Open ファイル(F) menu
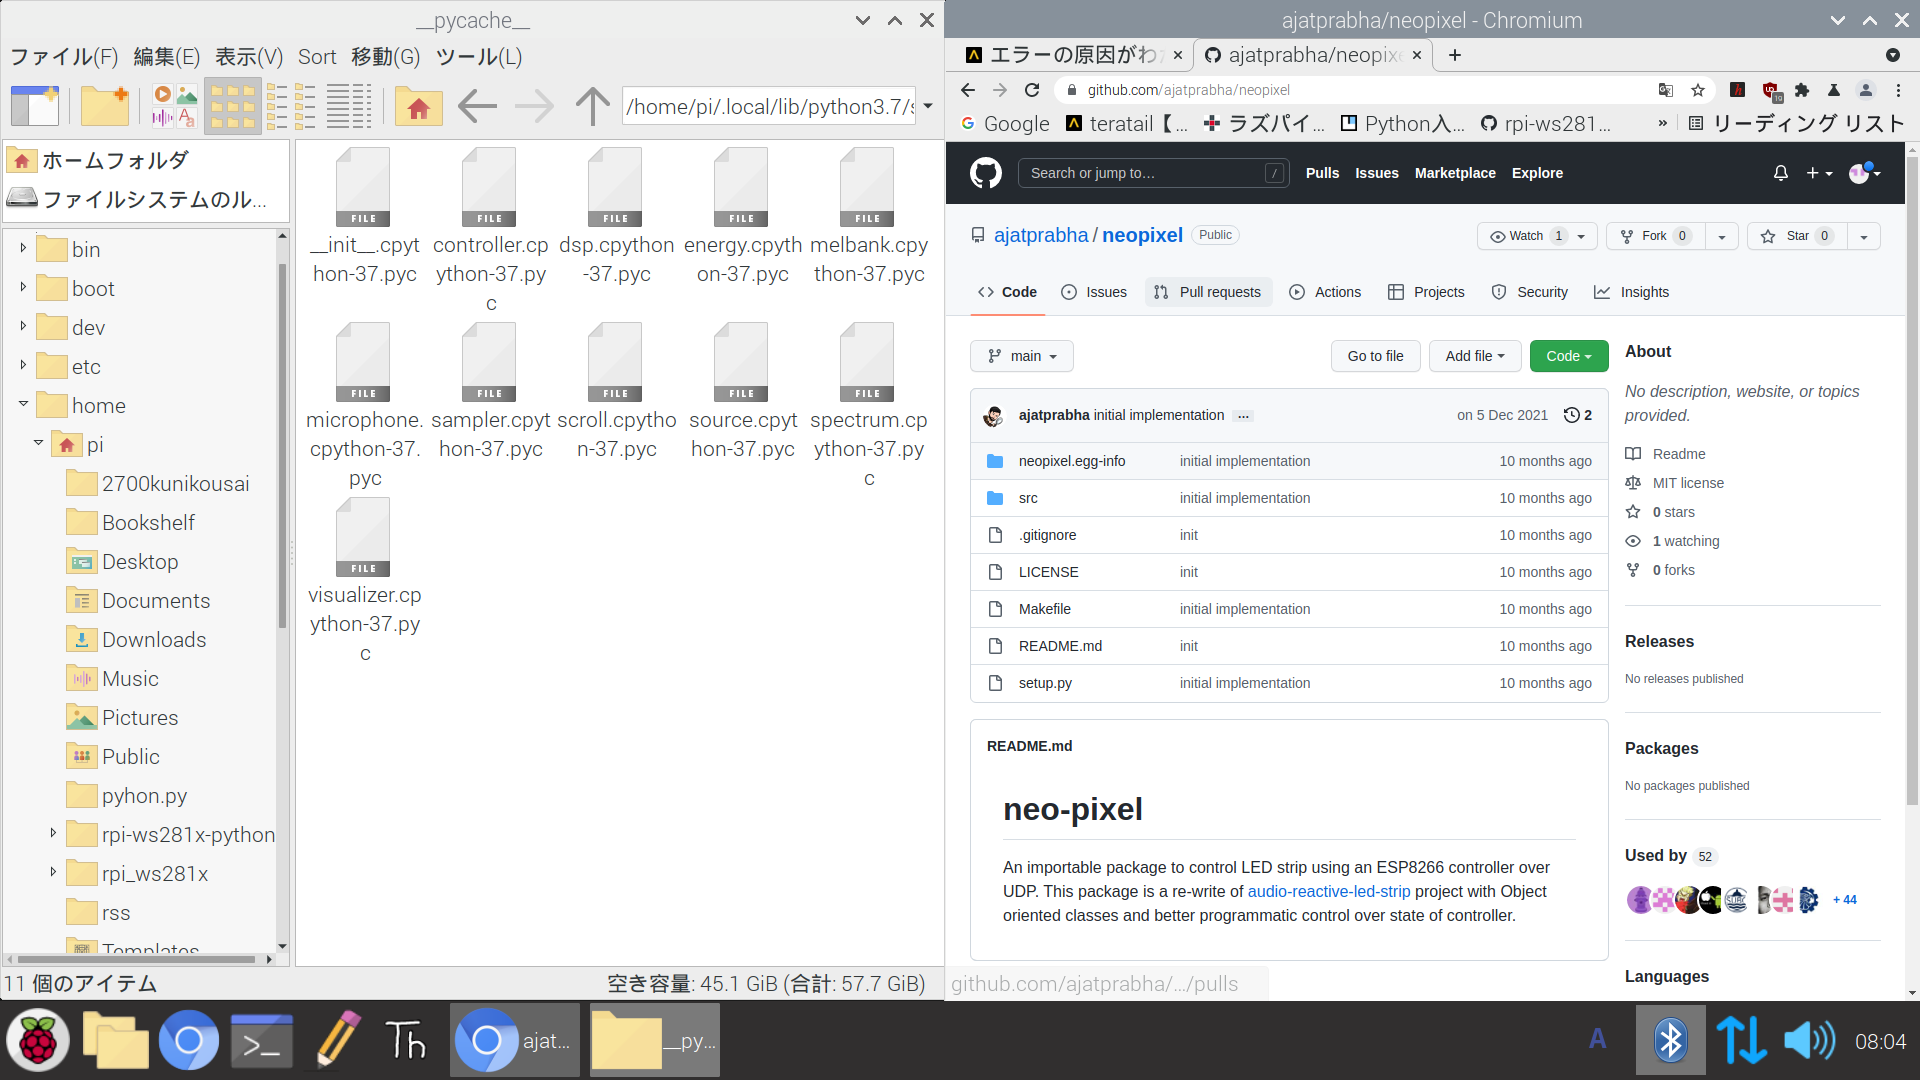 click(64, 57)
